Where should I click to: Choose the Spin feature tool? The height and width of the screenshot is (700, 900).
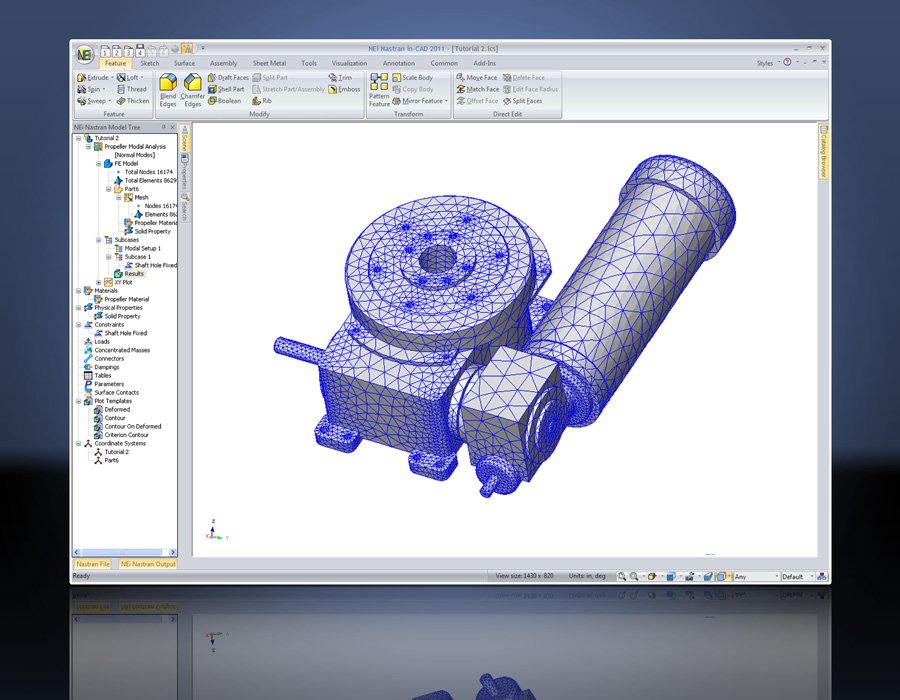[91, 90]
